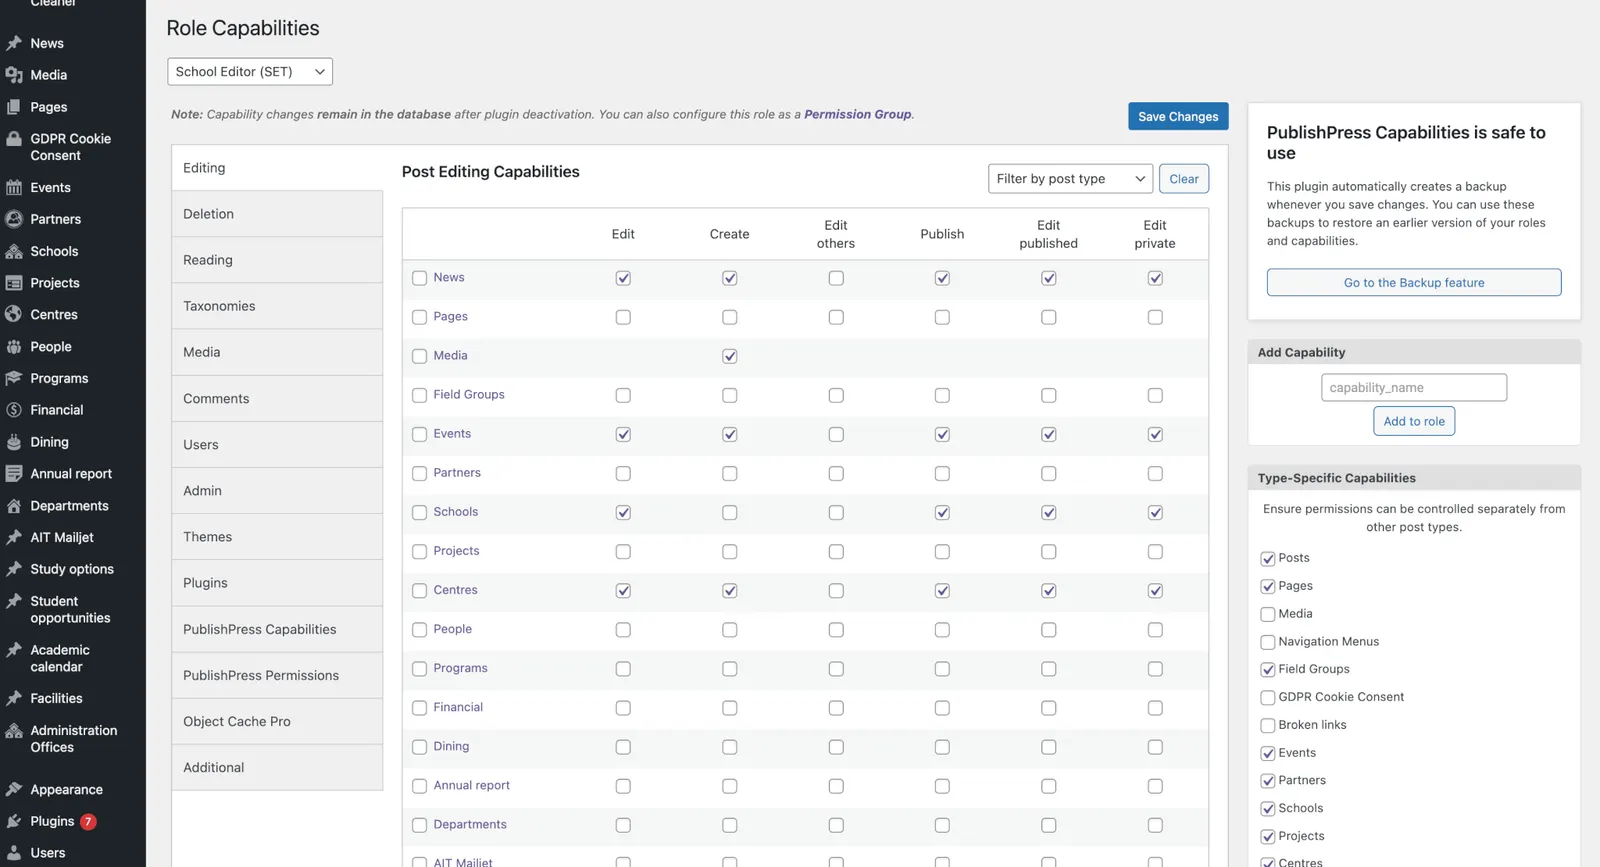Enable Edit others capability for News

click(x=836, y=278)
